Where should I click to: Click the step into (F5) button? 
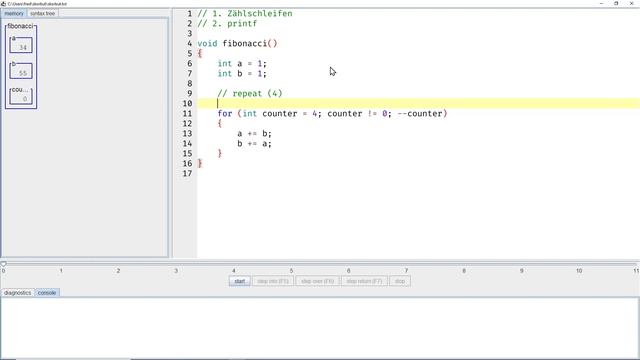point(273,281)
